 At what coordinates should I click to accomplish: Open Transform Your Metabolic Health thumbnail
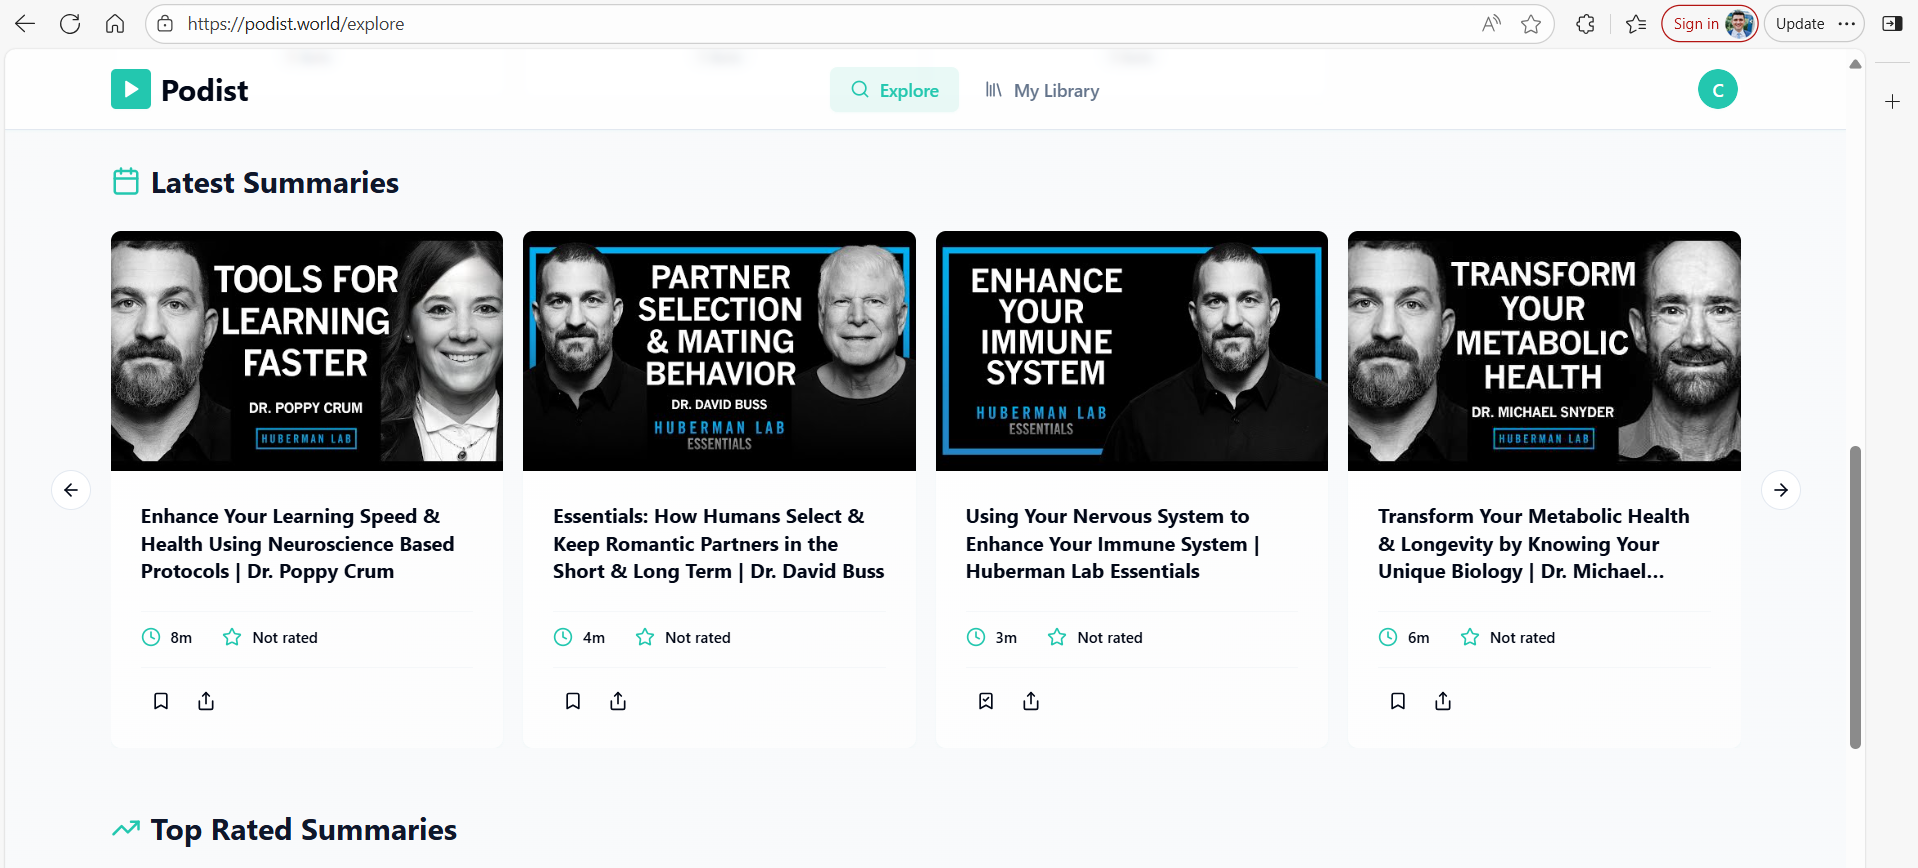click(x=1544, y=351)
